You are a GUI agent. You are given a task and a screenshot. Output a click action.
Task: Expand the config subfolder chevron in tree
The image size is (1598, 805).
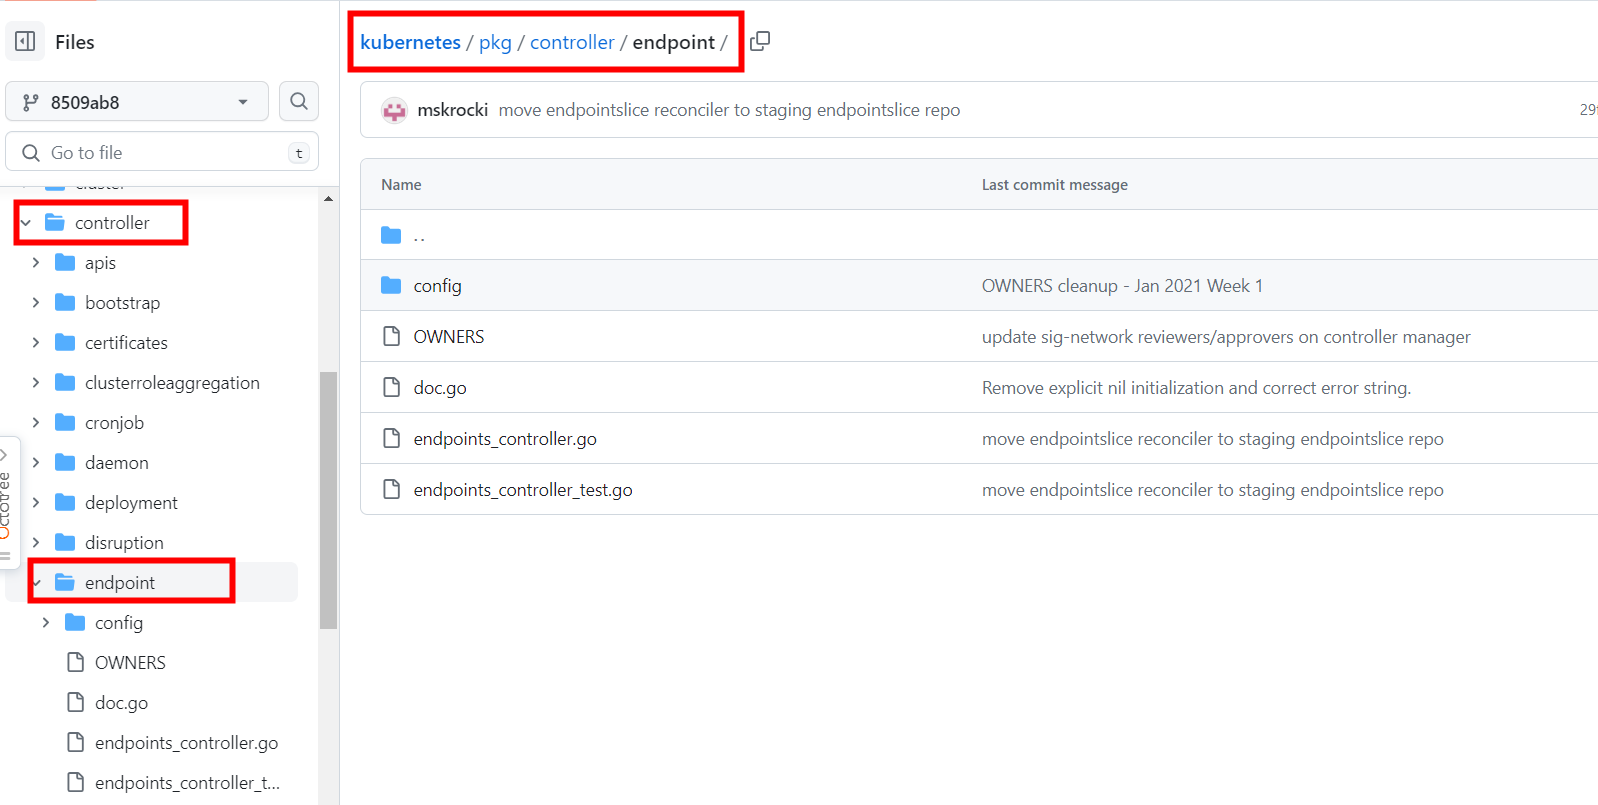point(47,622)
